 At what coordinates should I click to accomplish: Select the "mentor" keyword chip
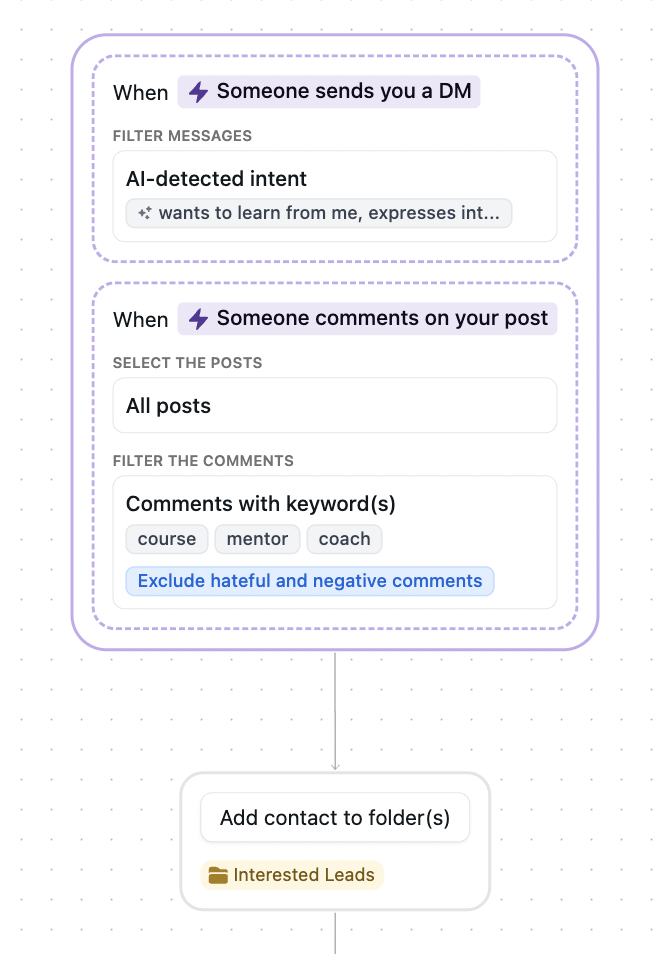click(x=257, y=539)
